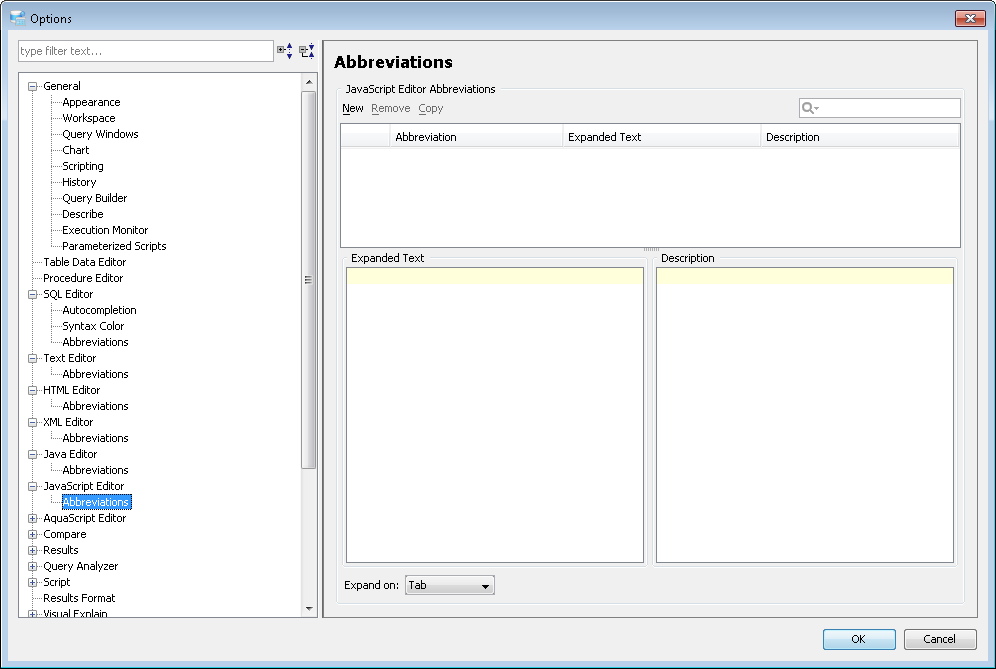Image resolution: width=996 pixels, height=669 pixels.
Task: Collapse the Java Editor node
Action: tap(32, 454)
